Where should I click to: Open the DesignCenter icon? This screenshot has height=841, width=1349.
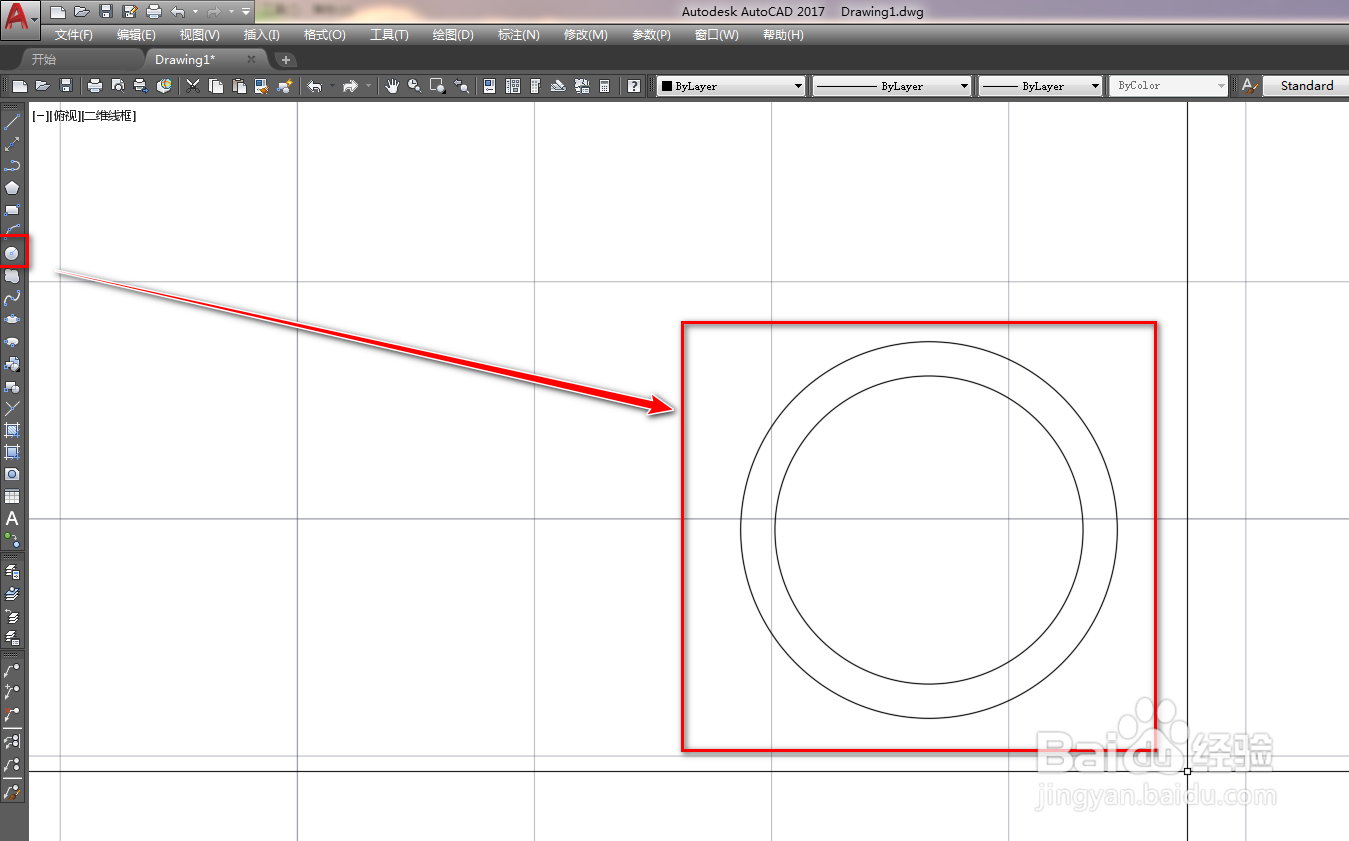[512, 86]
